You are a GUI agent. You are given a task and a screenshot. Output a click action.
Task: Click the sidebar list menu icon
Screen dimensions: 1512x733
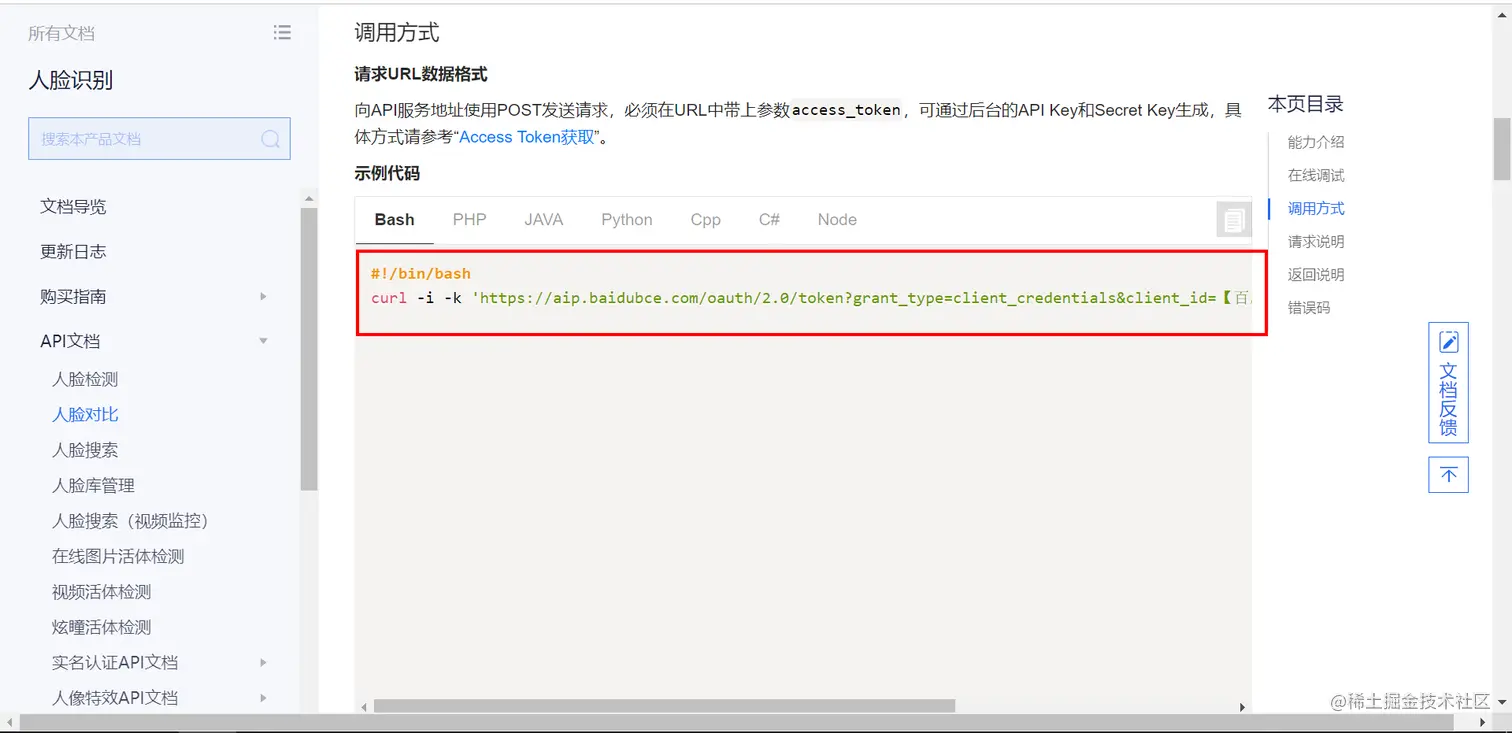[x=282, y=33]
